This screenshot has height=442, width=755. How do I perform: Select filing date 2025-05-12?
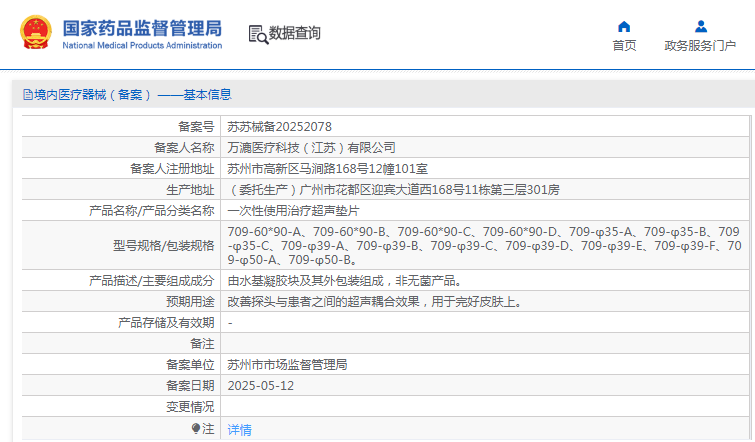[260, 386]
